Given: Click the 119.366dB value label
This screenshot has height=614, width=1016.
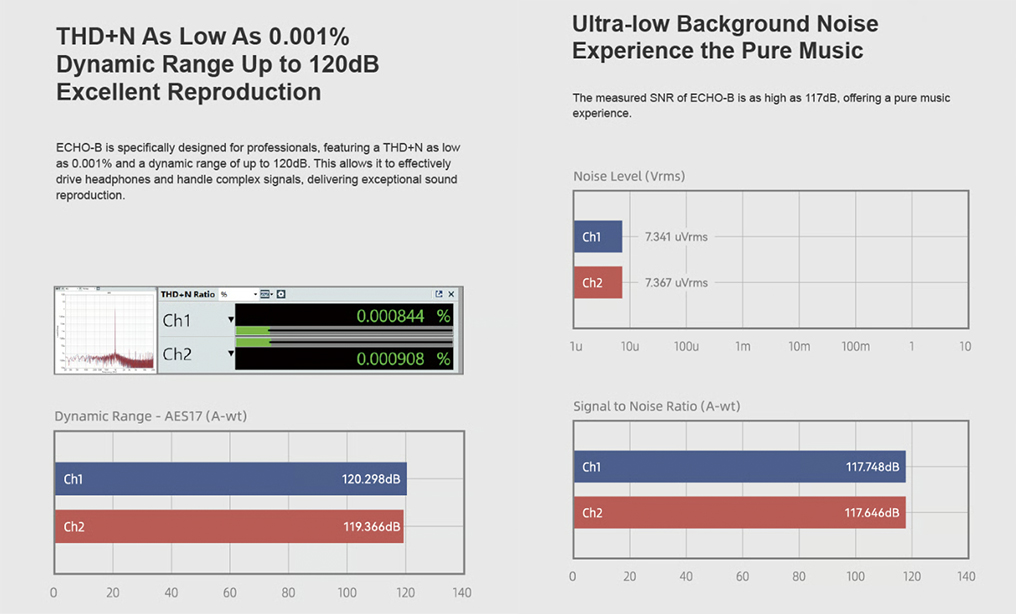Looking at the screenshot, I should pos(371,527).
